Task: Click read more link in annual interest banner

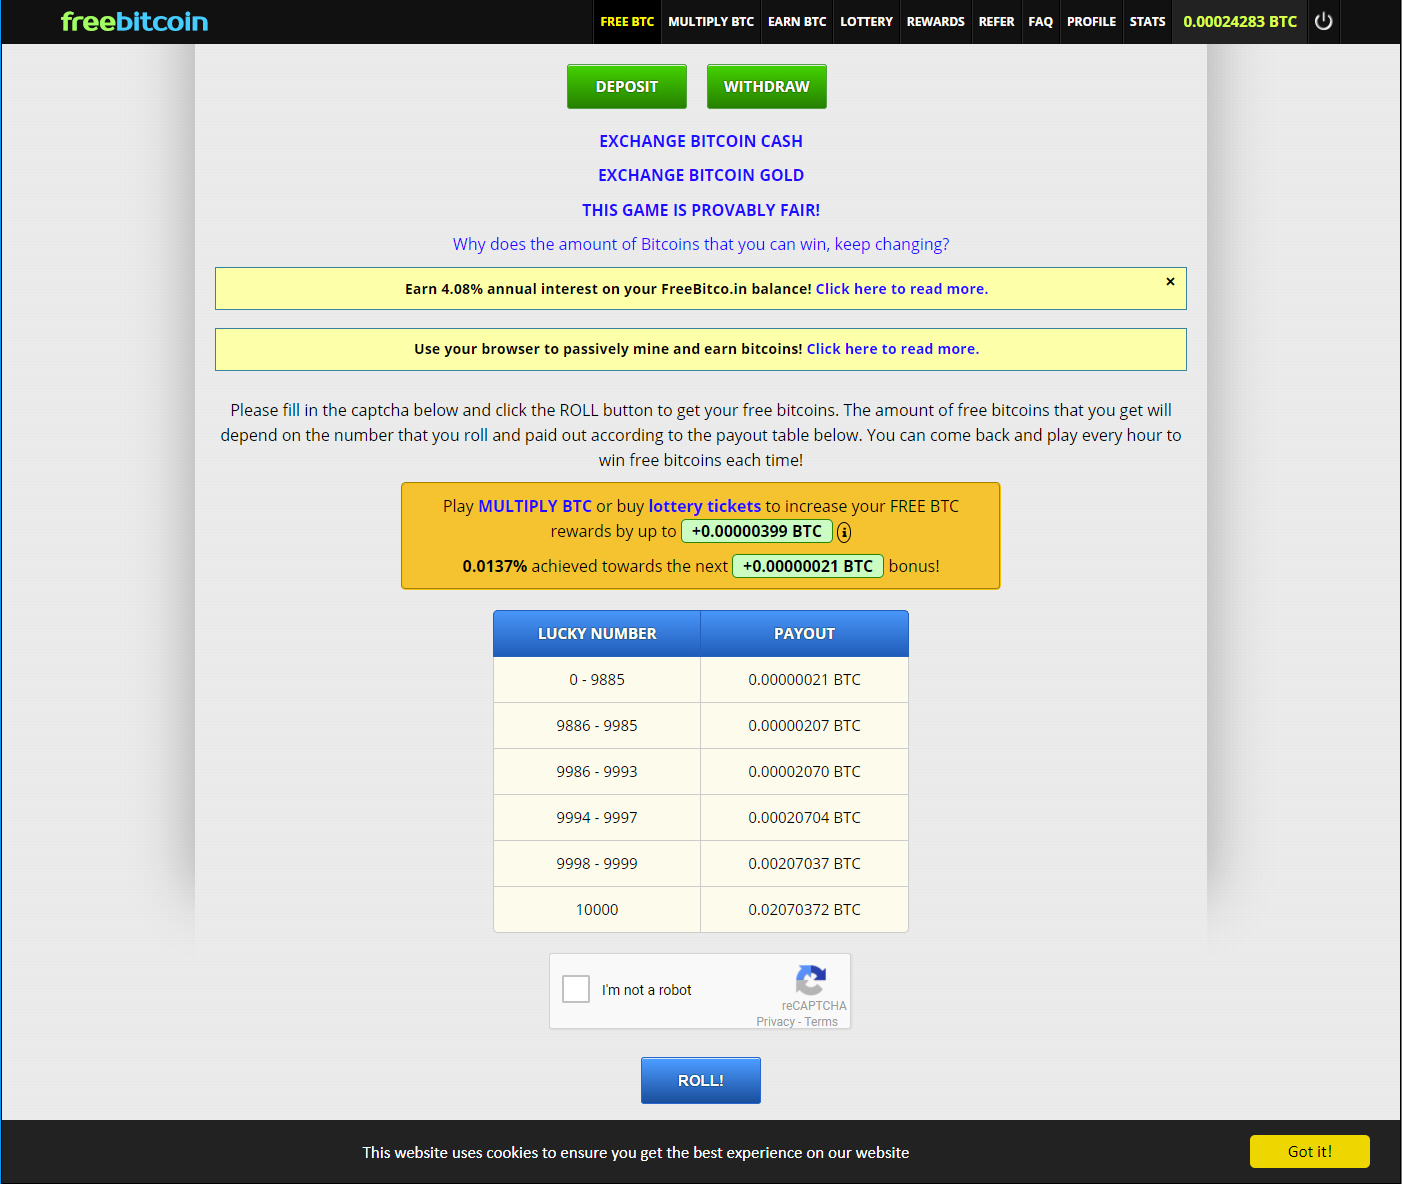Action: [902, 289]
